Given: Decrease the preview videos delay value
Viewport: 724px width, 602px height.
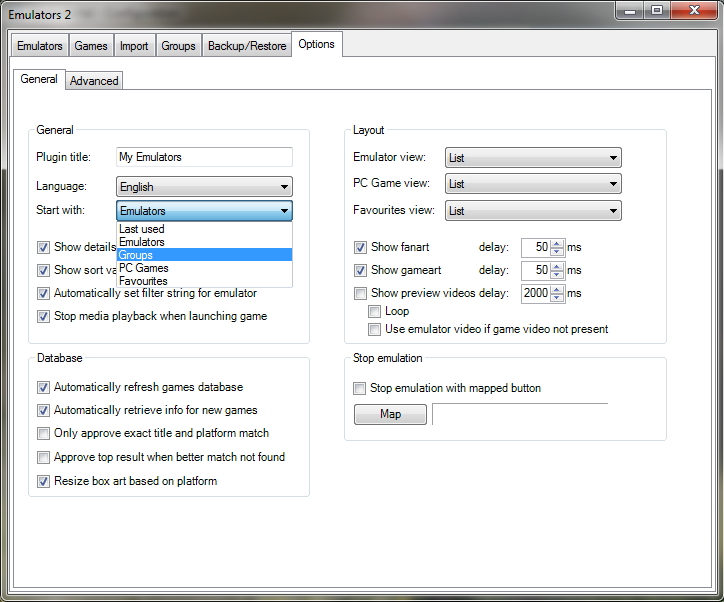Looking at the screenshot, I should pyautogui.click(x=557, y=298).
